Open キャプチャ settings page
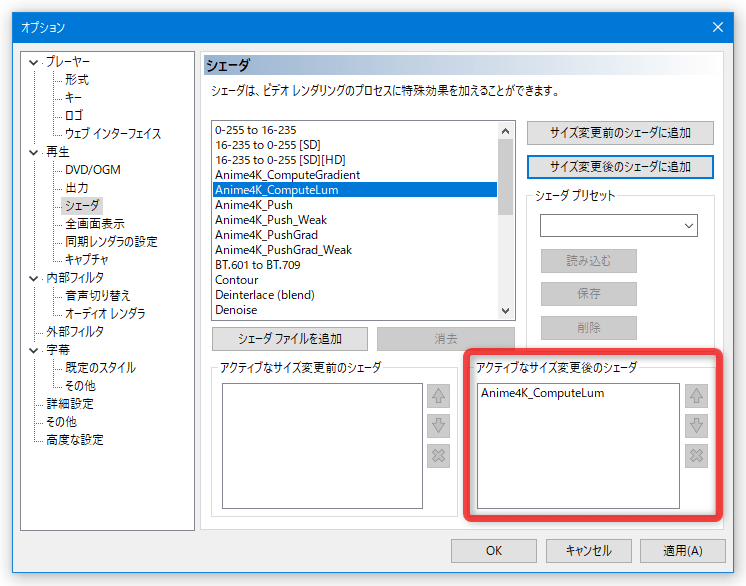 click(x=87, y=260)
